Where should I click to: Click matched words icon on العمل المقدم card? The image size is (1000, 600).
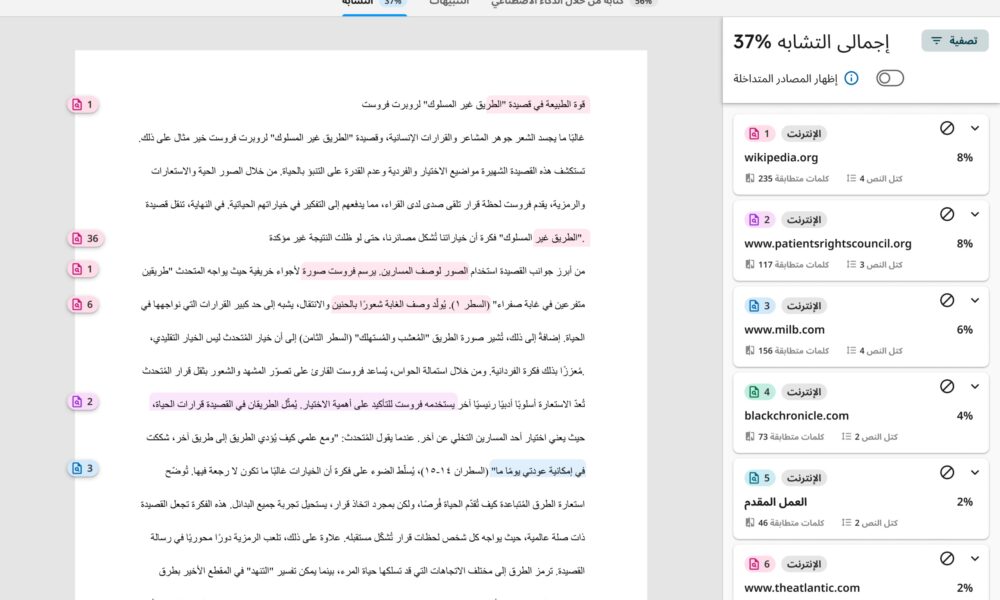pyautogui.click(x=750, y=523)
